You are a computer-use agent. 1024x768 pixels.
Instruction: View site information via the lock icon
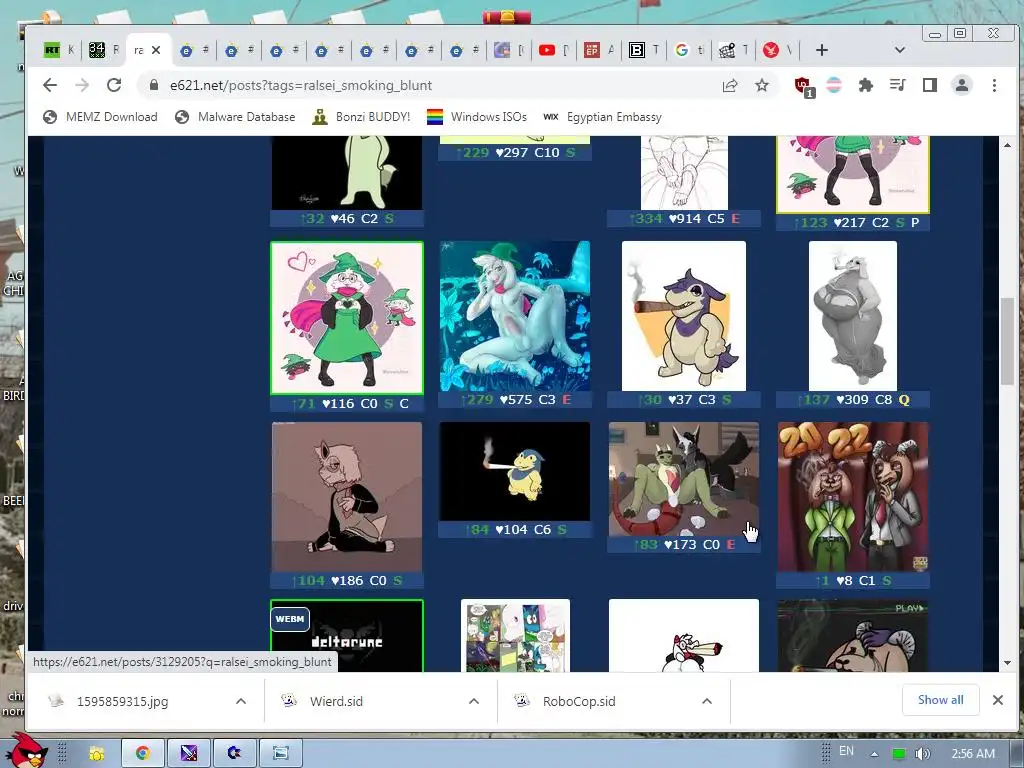[154, 86]
